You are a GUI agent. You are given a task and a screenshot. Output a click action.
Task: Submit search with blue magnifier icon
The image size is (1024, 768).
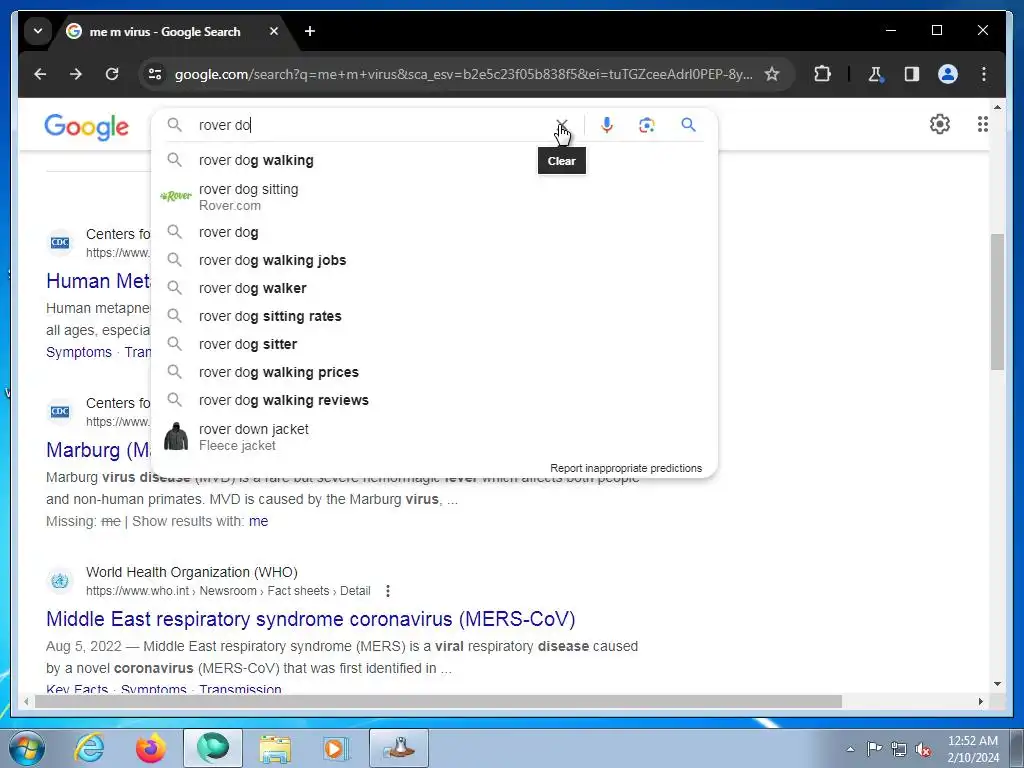(x=688, y=125)
